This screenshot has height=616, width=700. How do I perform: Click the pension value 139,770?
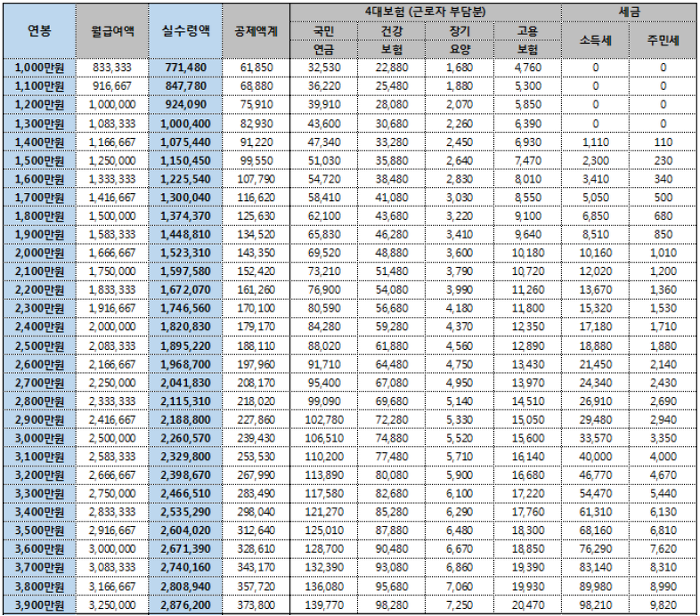tap(324, 606)
